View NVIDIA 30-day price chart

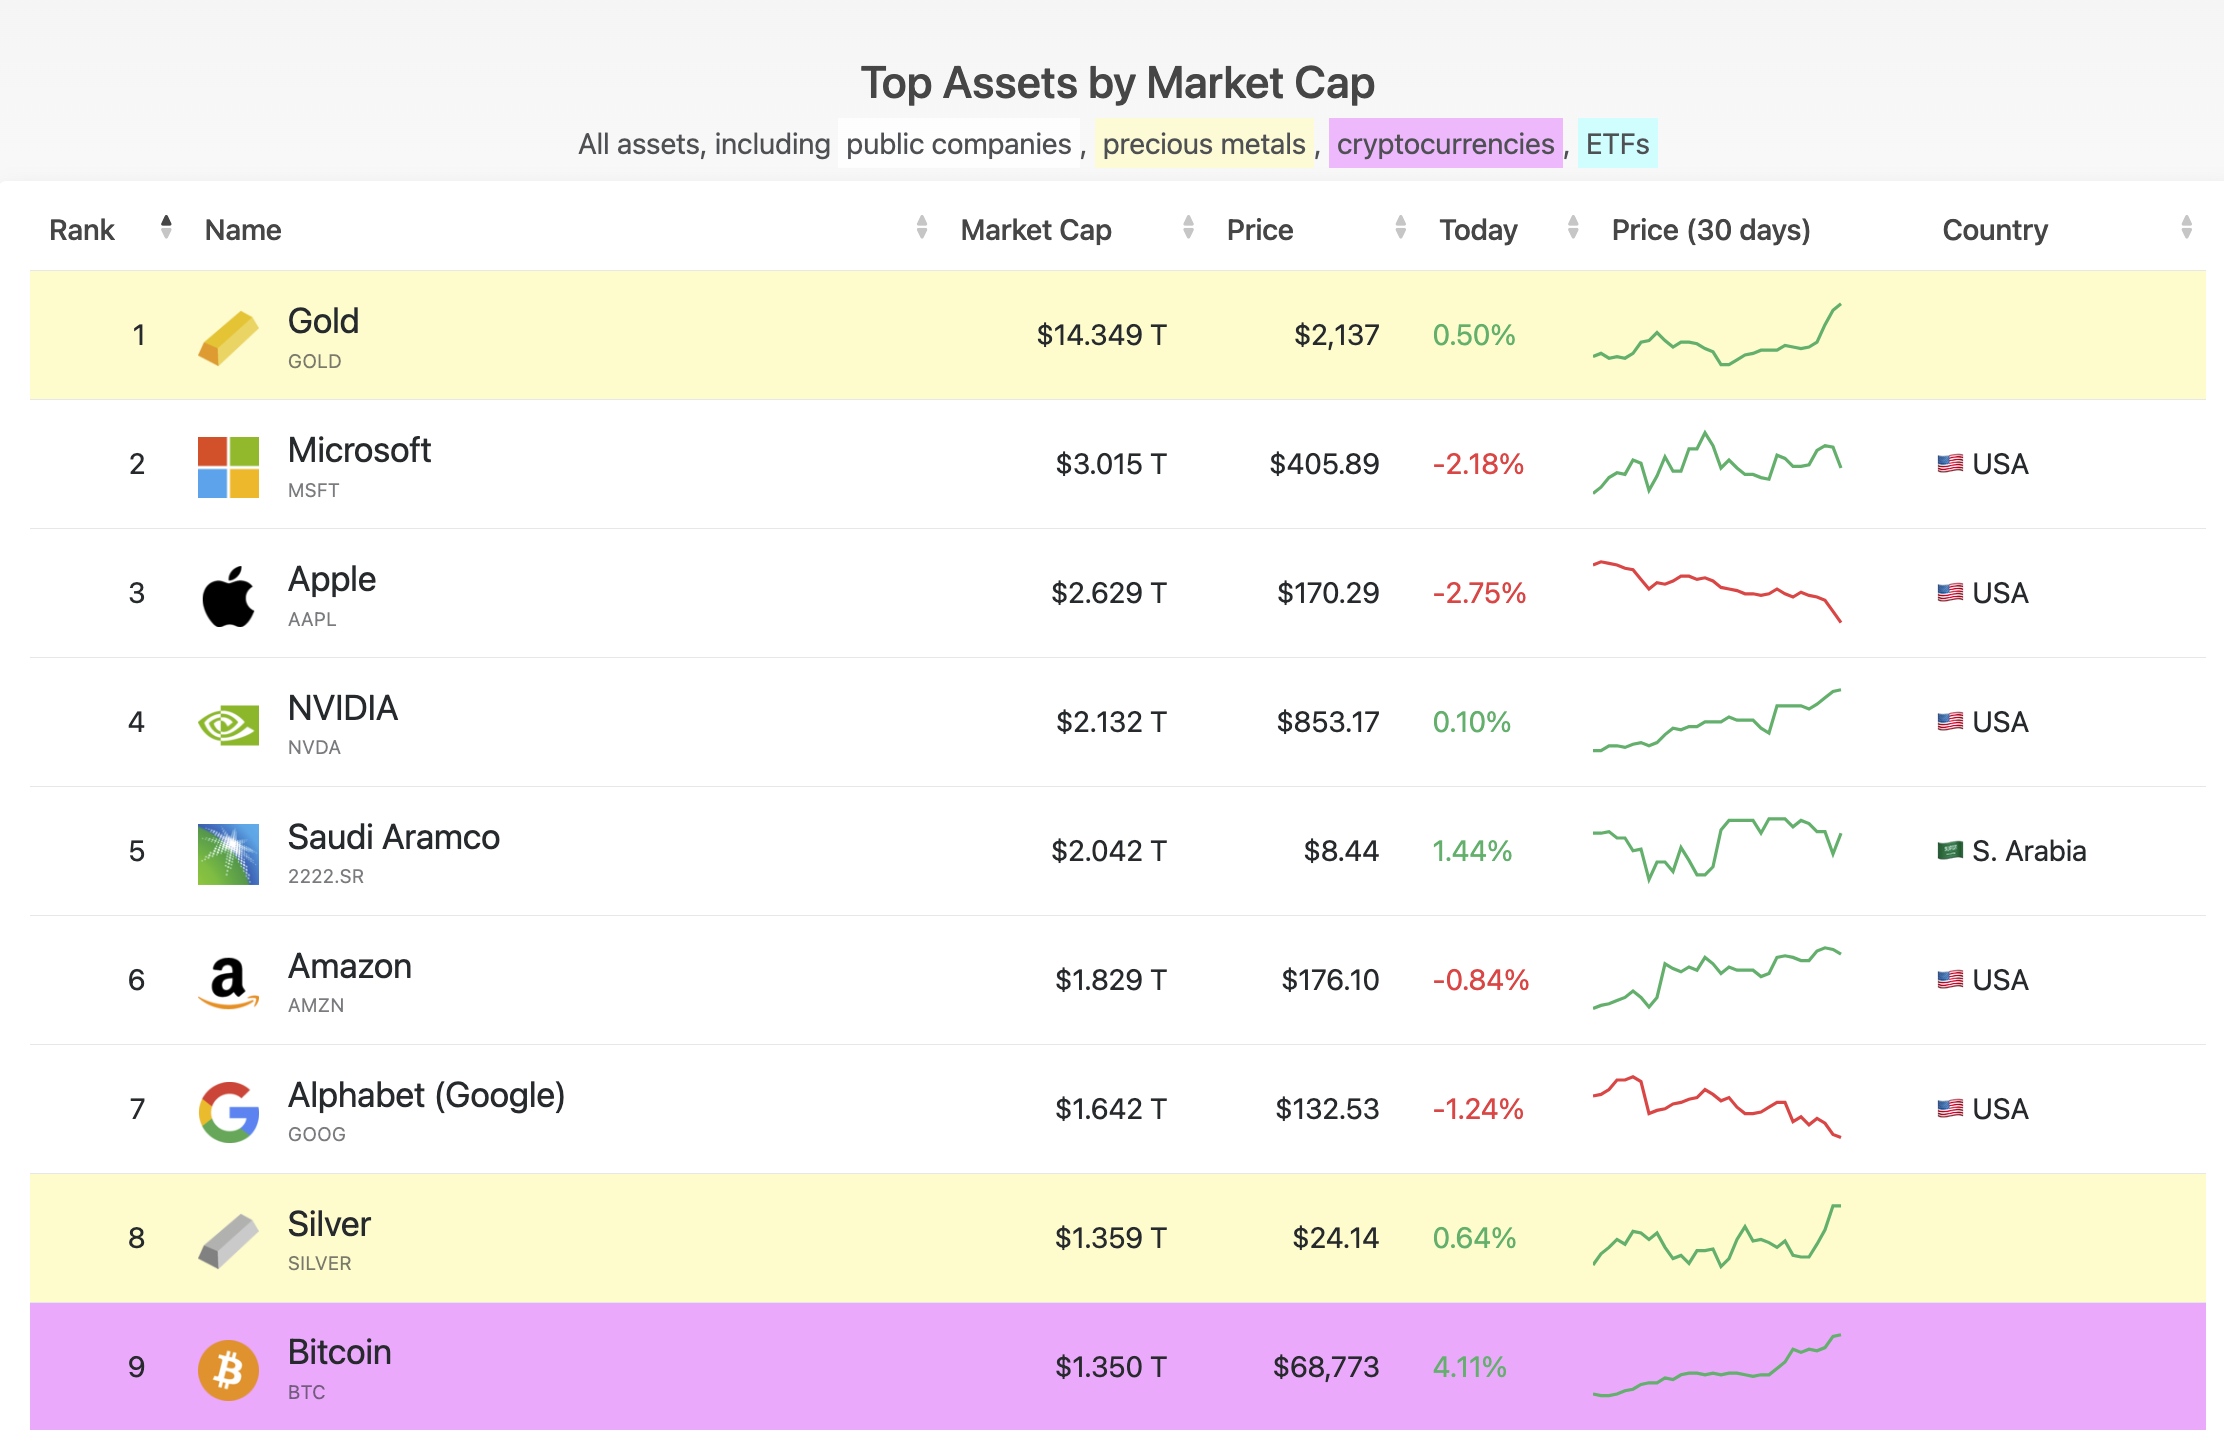pos(1717,720)
